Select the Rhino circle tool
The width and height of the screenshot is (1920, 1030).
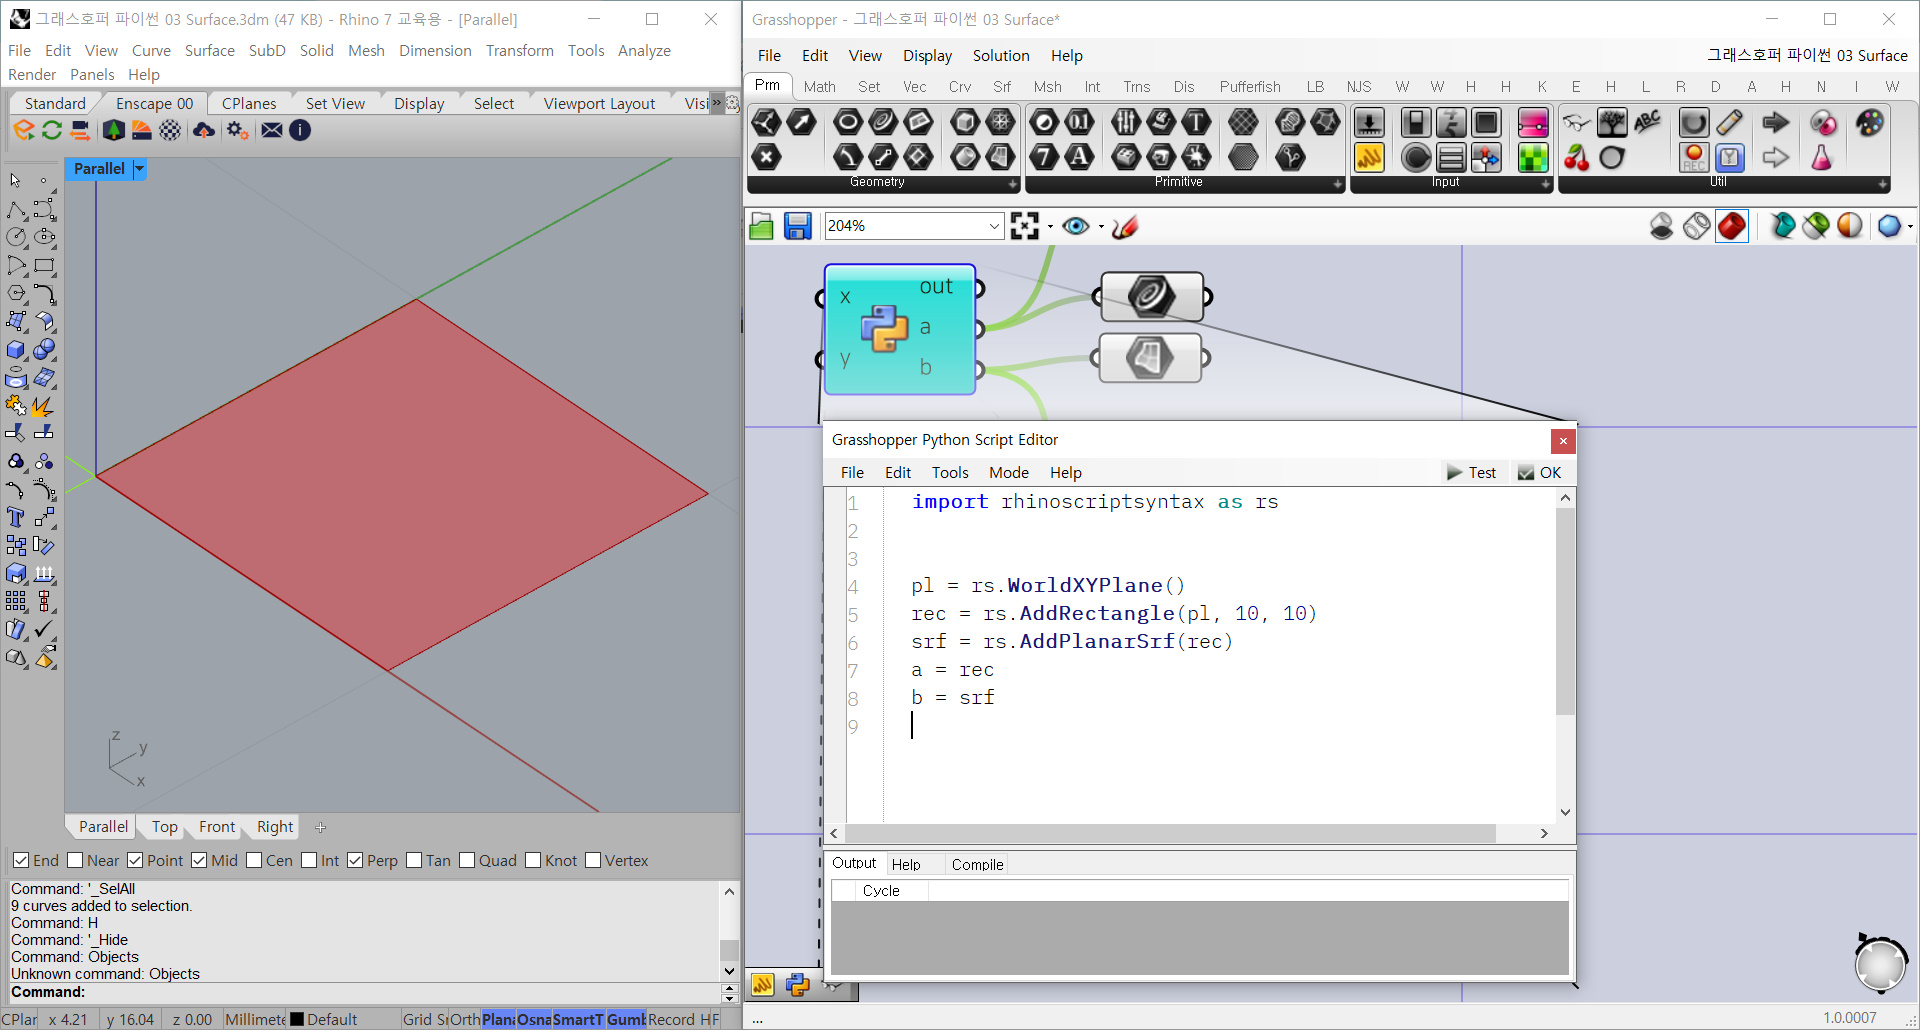click(16, 237)
